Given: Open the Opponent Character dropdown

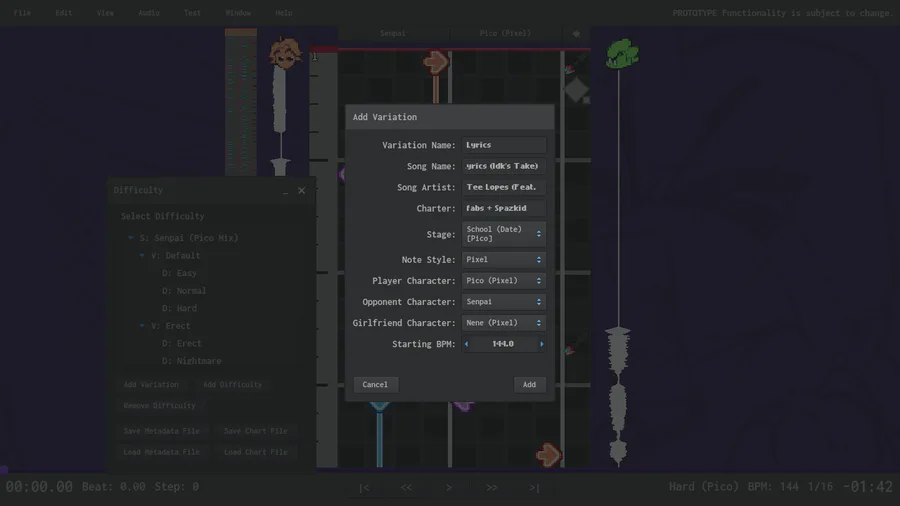Looking at the screenshot, I should pos(503,302).
